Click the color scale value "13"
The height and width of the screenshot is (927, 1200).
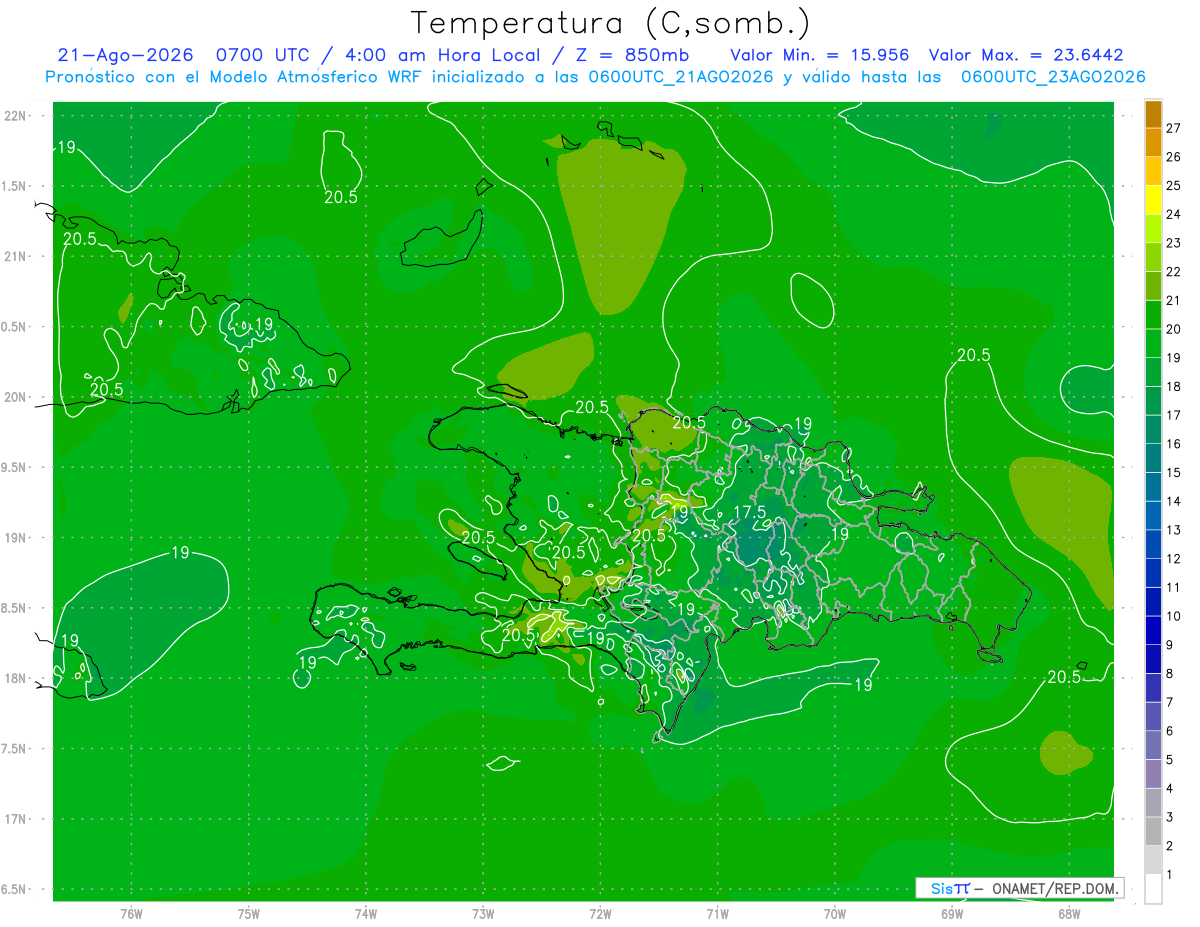(1175, 530)
